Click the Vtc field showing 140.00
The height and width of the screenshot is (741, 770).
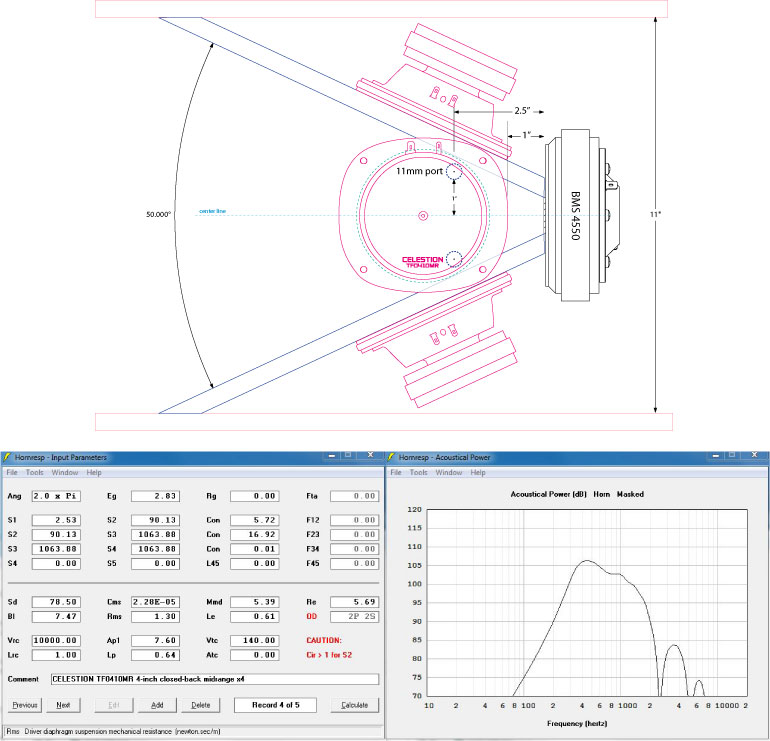[x=255, y=640]
